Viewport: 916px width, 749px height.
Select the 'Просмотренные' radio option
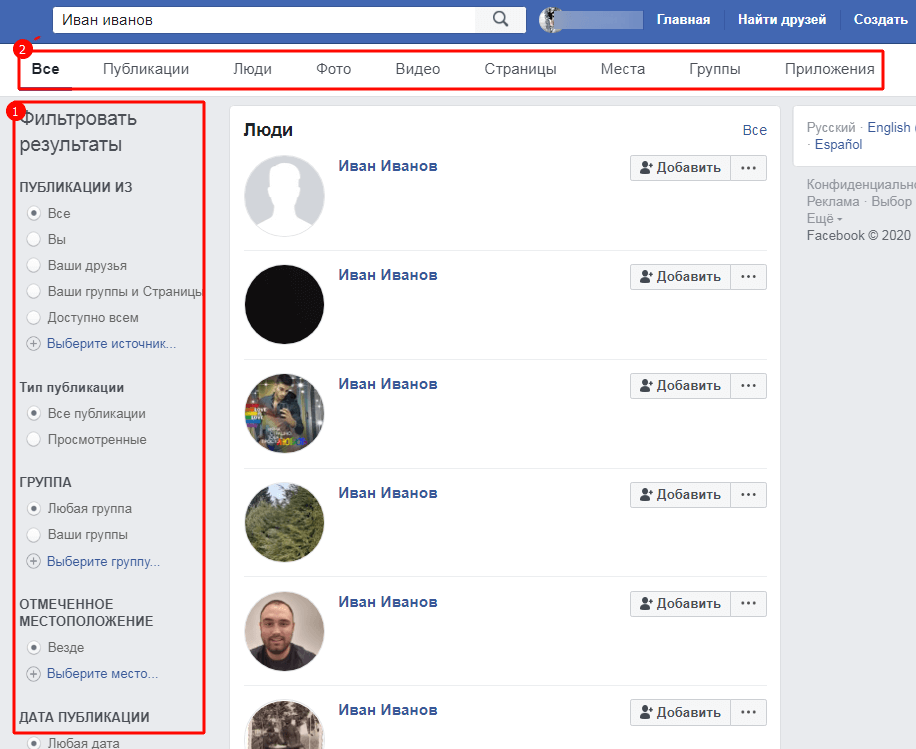33,440
